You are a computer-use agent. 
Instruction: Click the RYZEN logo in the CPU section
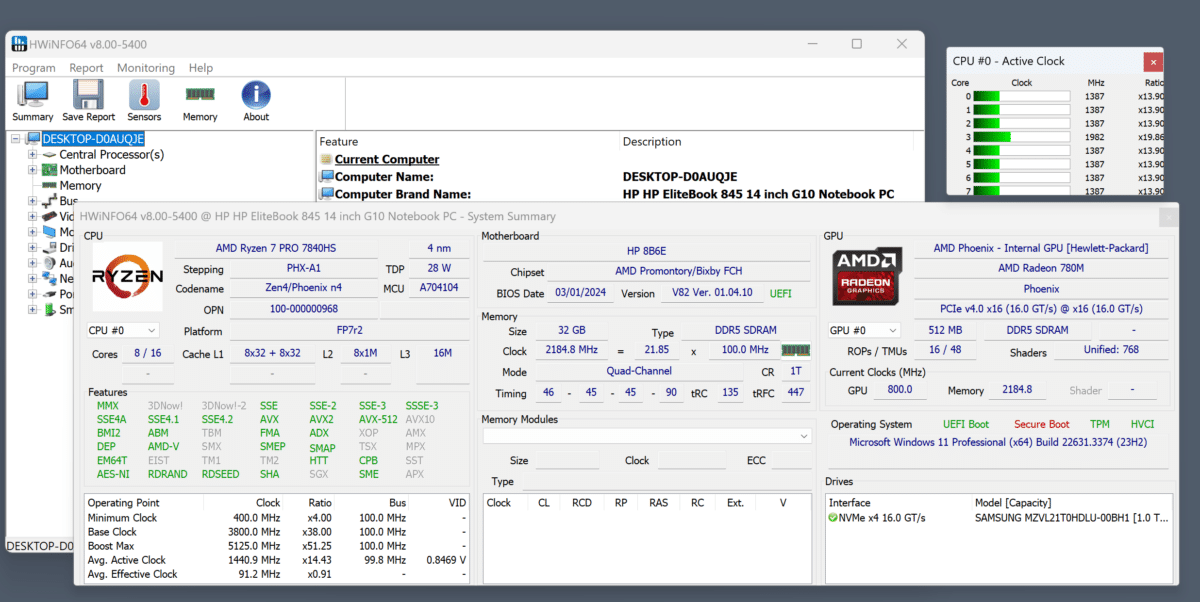[127, 277]
